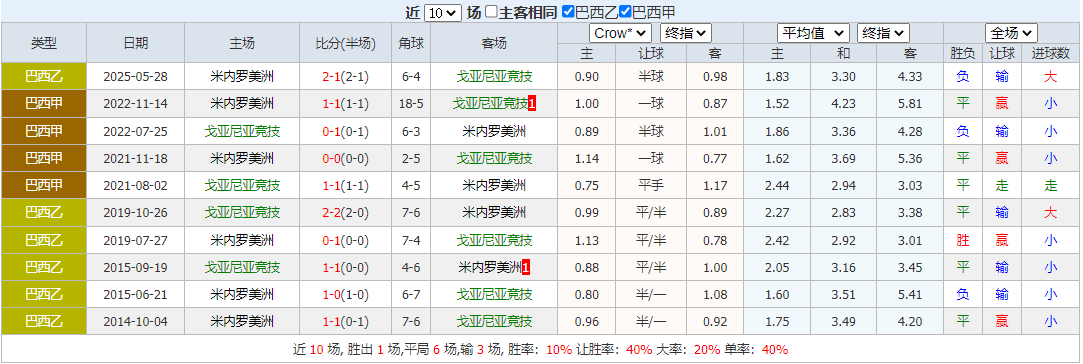Open the Crow* bookmaker dropdown
This screenshot has width=1083, height=364.
point(620,33)
